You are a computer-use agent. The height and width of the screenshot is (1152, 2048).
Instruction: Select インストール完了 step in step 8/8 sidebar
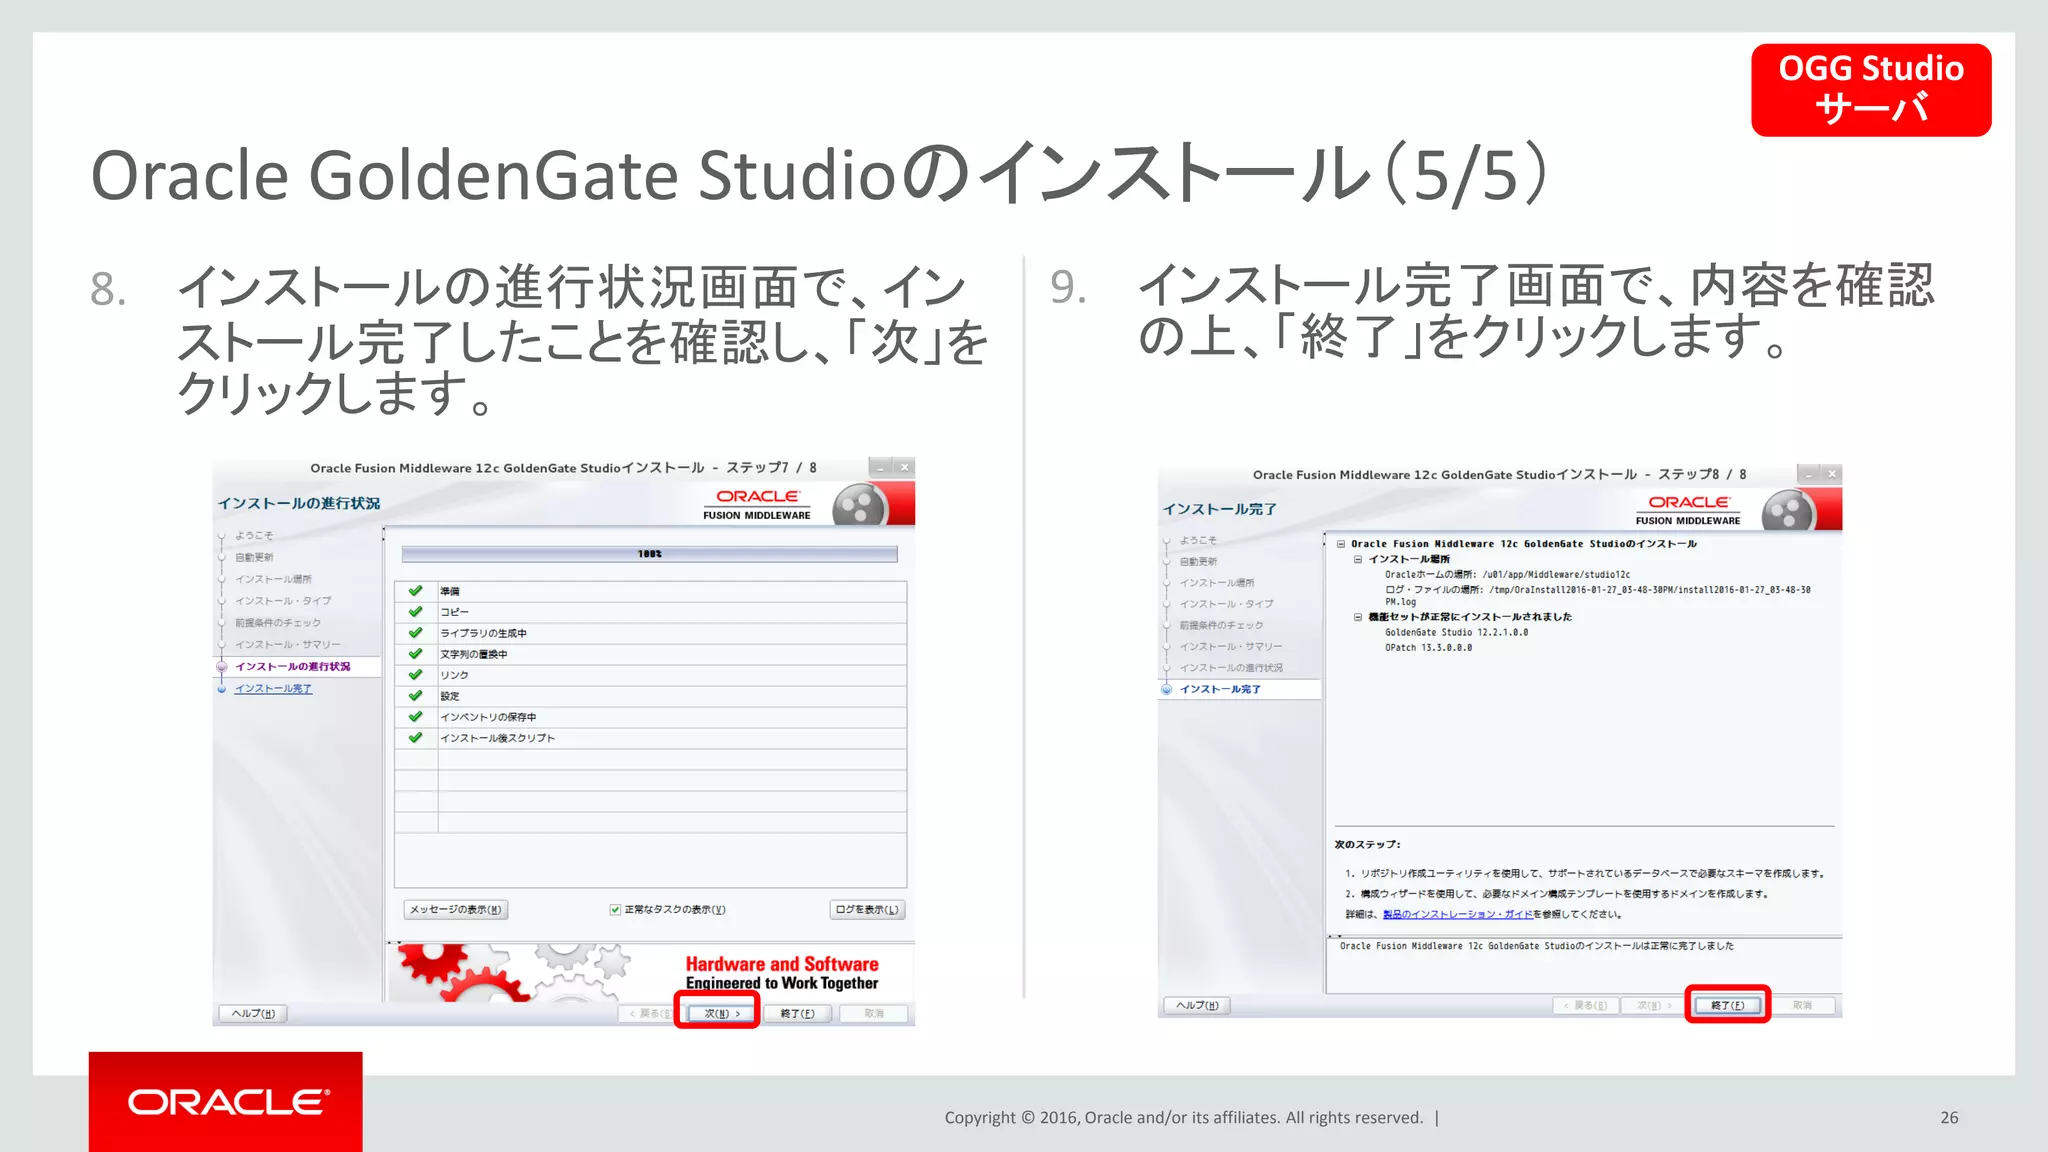coord(1220,689)
